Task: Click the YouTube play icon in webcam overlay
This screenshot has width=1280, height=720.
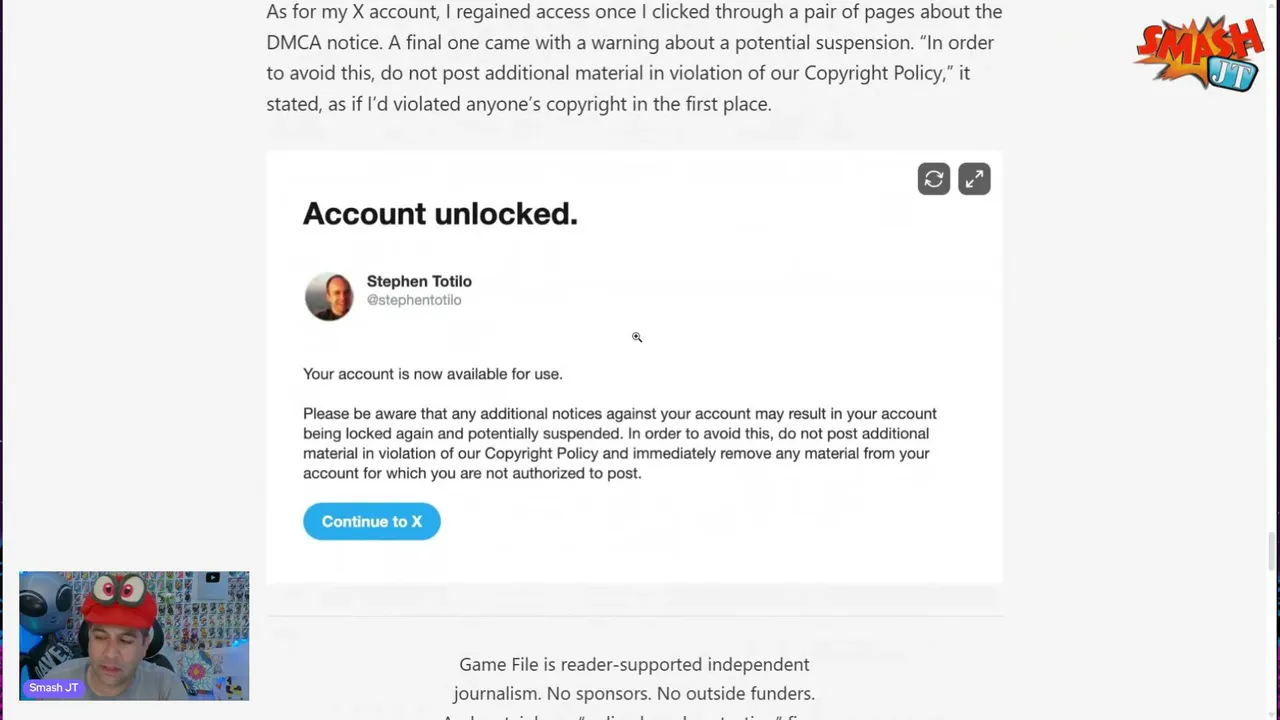Action: pyautogui.click(x=212, y=578)
